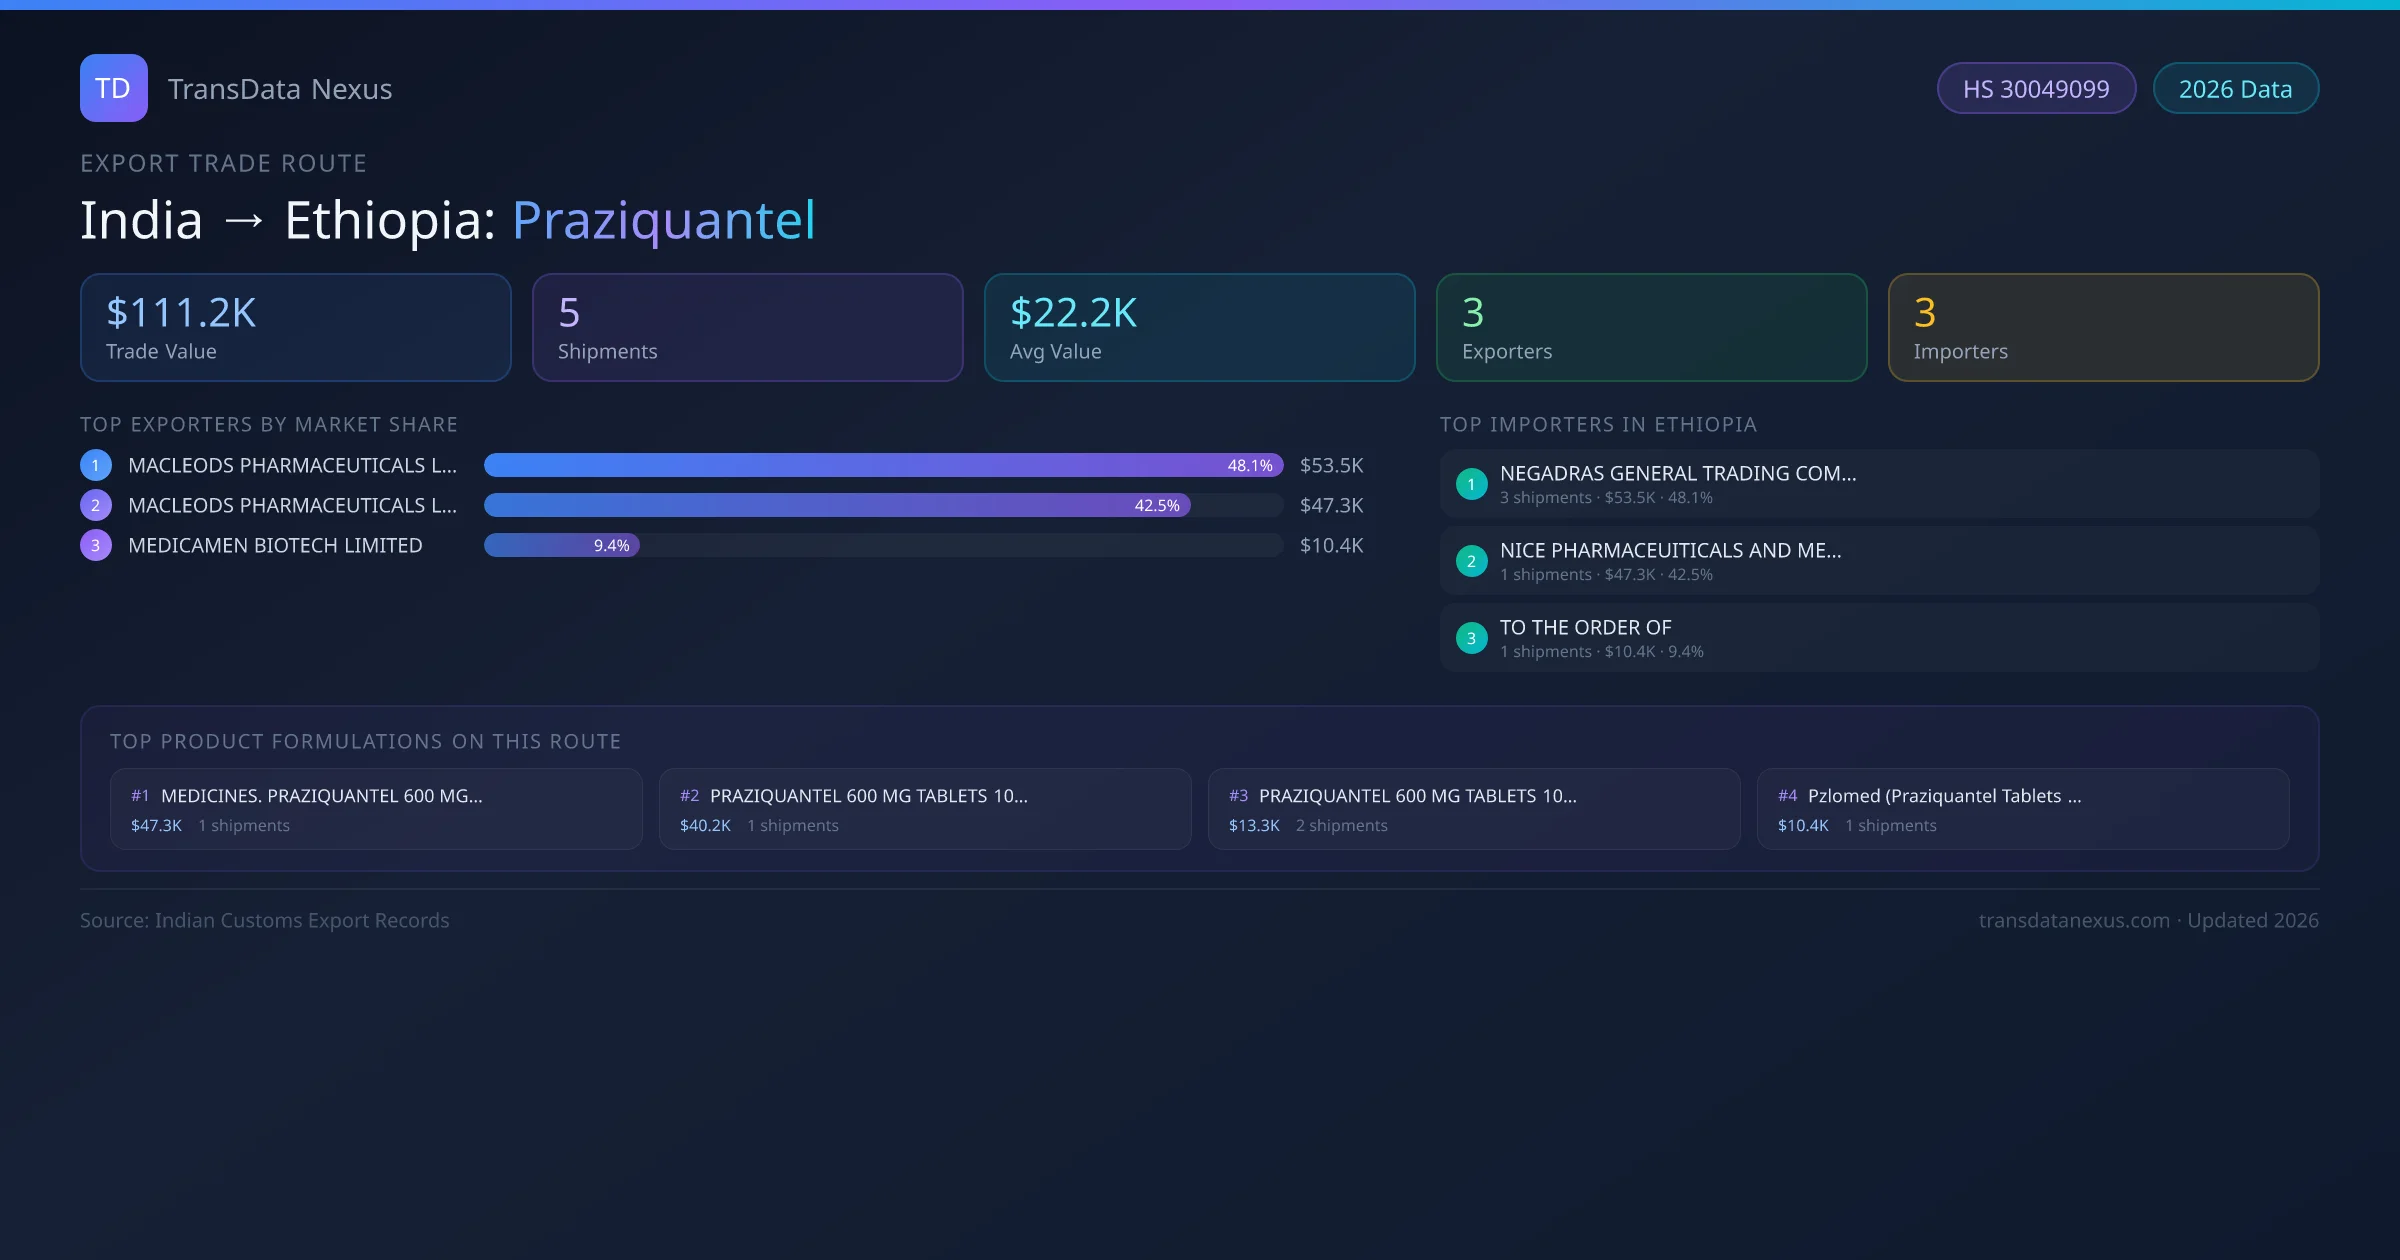
Task: Select the 5 Shipments stat card
Action: [x=747, y=328]
